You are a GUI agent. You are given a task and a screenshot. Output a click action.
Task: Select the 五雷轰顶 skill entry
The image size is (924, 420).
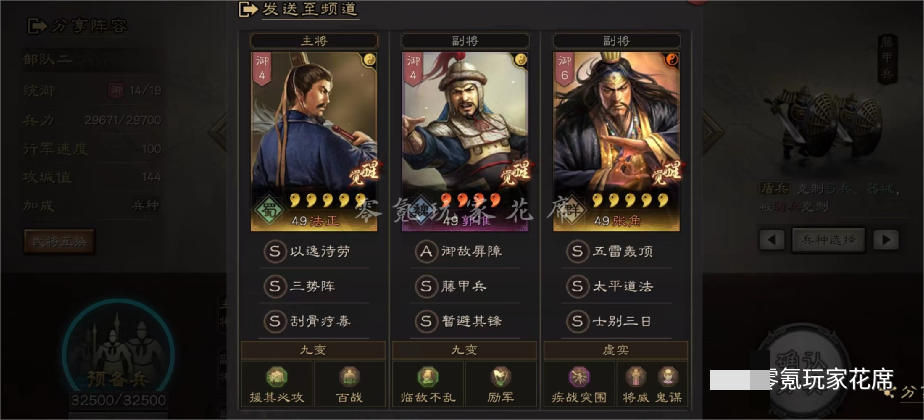616,252
